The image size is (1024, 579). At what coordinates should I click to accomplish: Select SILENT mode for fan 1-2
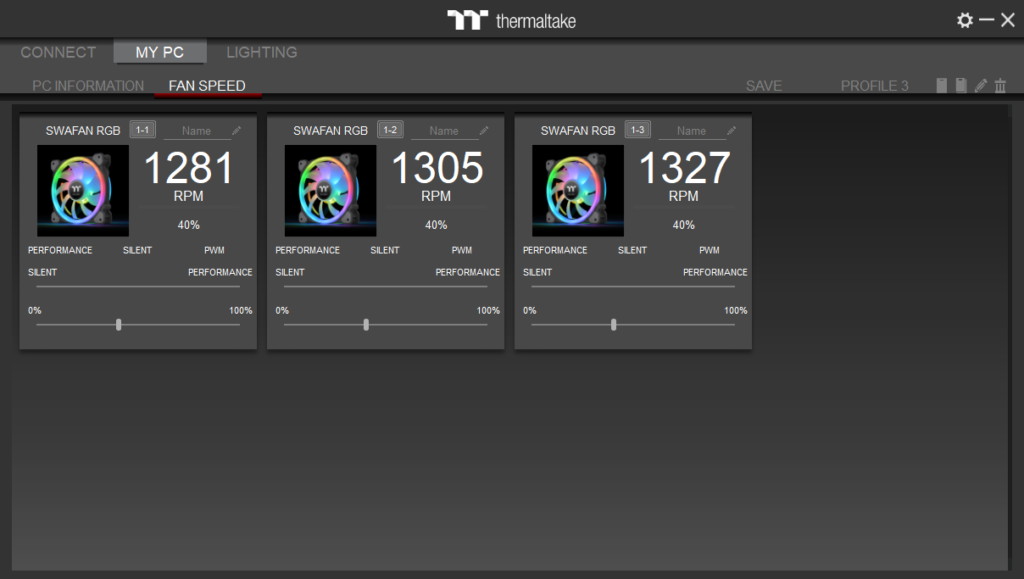[x=385, y=250]
